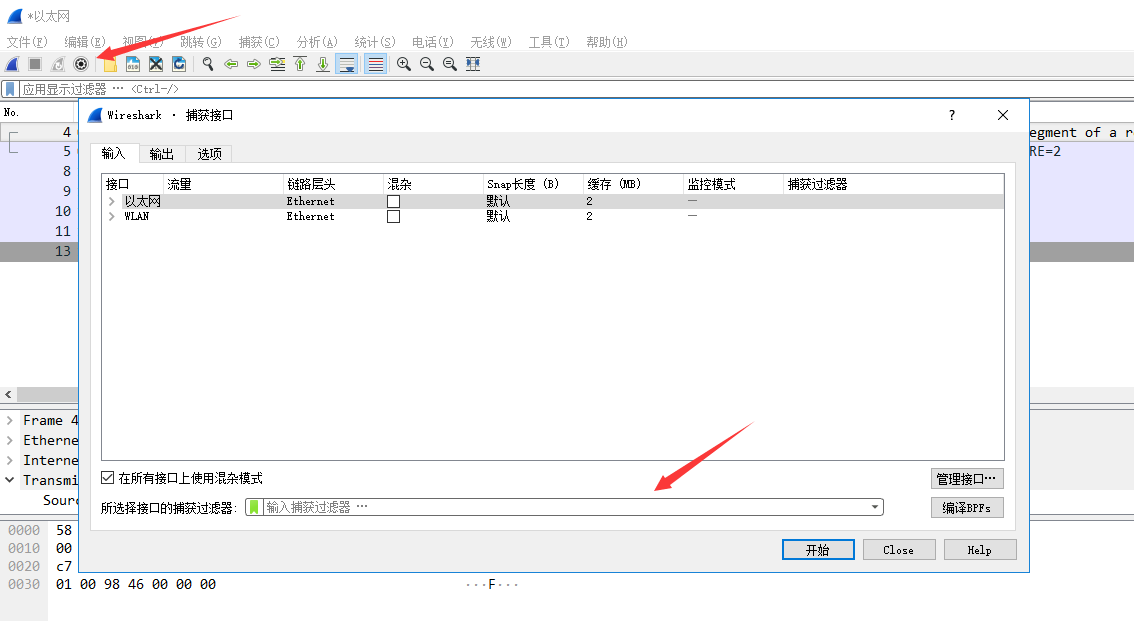Click capture filter green bookmark icon

254,507
